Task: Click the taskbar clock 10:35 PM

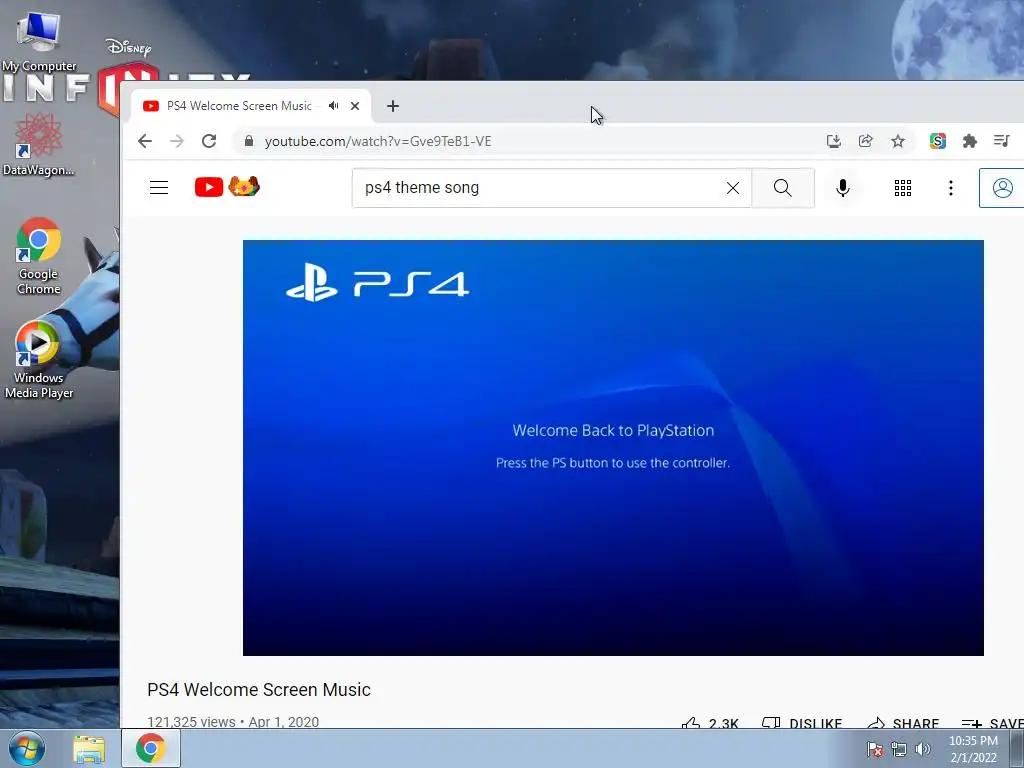Action: click(973, 748)
